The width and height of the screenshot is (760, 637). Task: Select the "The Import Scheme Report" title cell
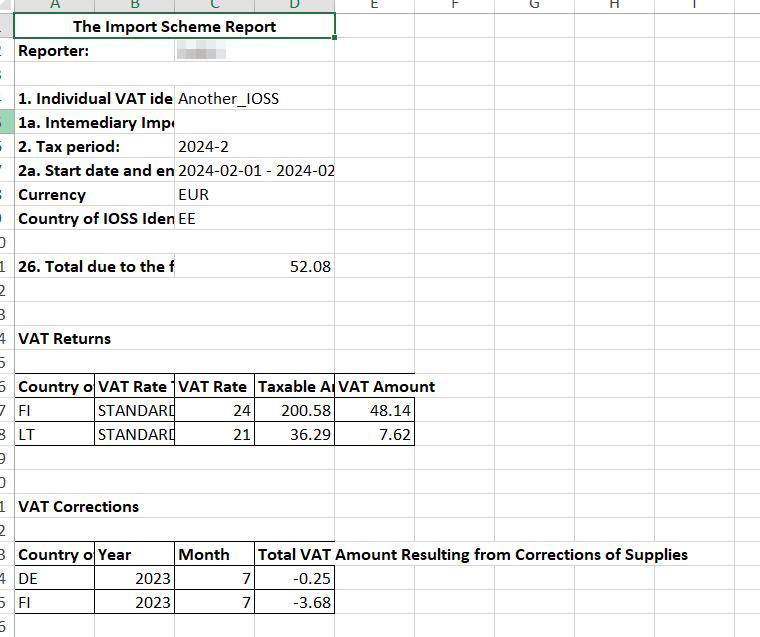click(x=174, y=27)
